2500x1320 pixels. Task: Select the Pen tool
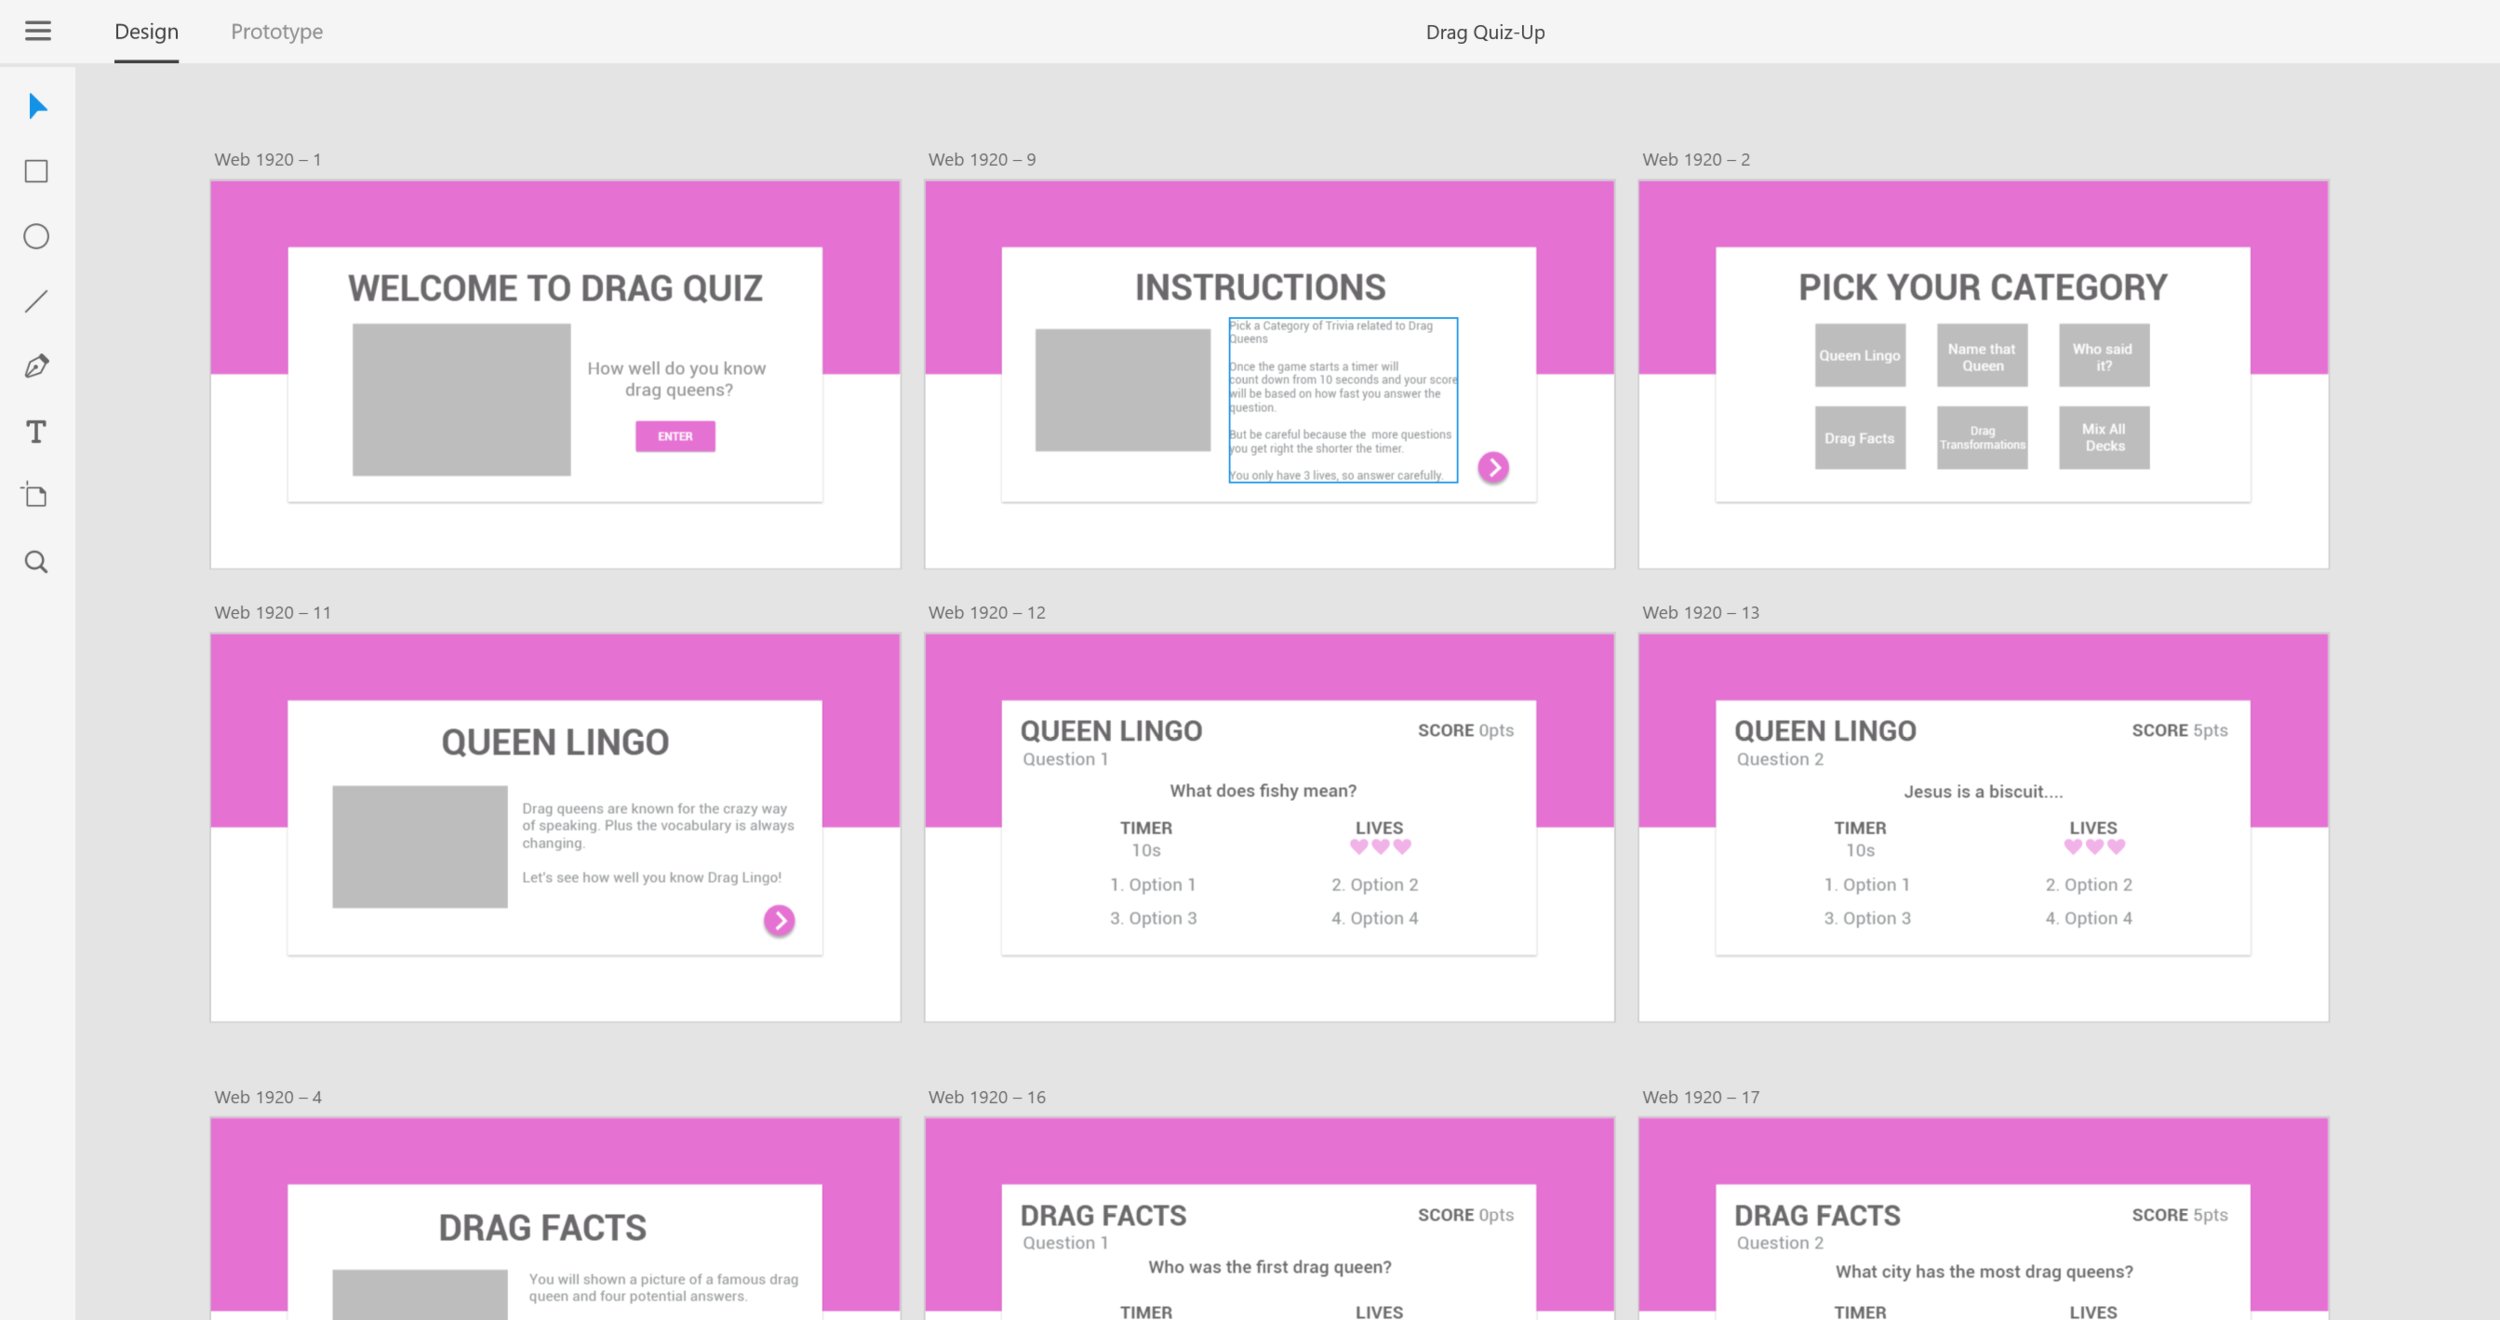(x=37, y=366)
